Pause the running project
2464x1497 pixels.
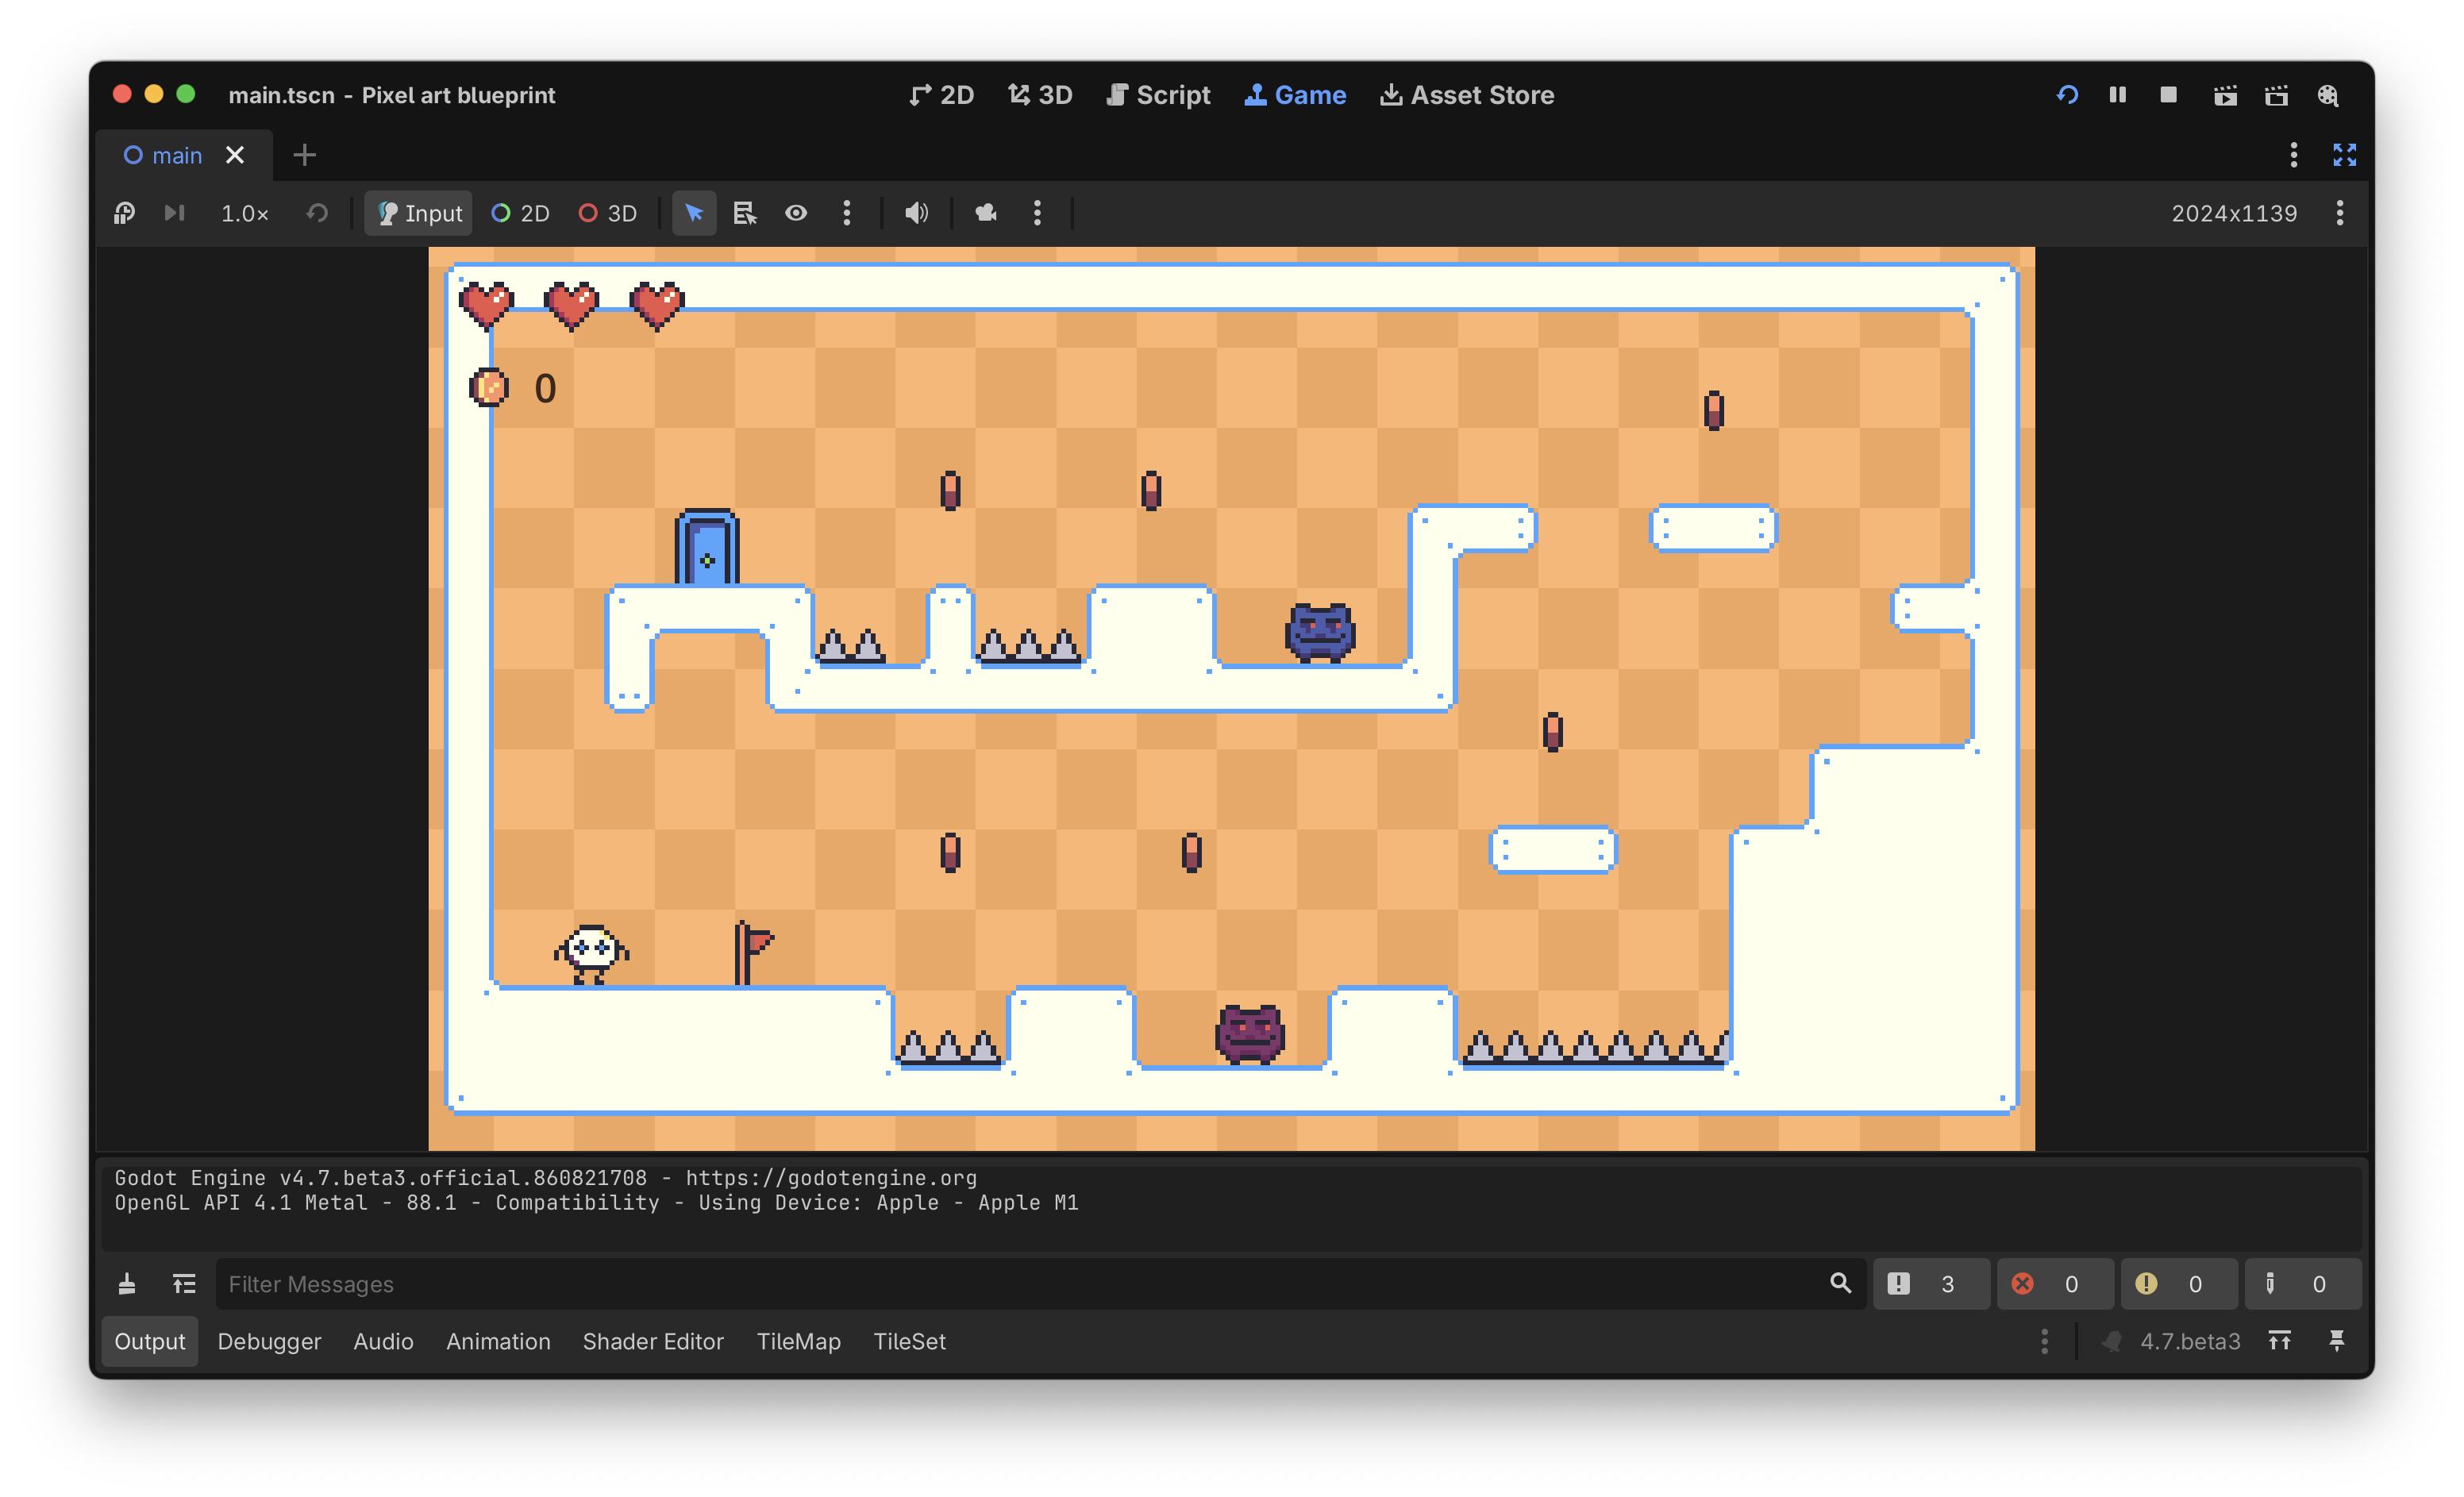pyautogui.click(x=2117, y=95)
